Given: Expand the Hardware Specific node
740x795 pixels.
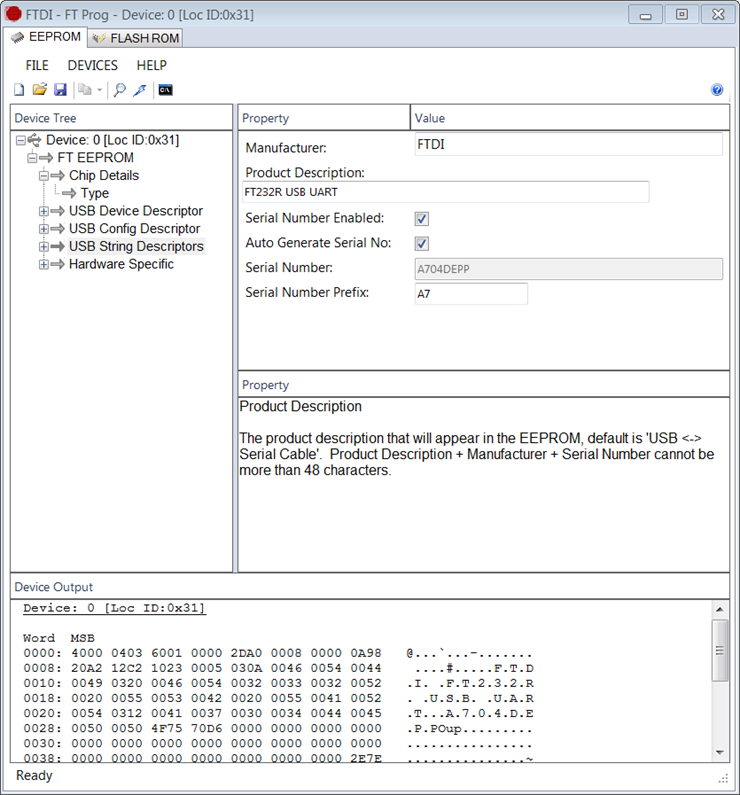Looking at the screenshot, I should [44, 264].
